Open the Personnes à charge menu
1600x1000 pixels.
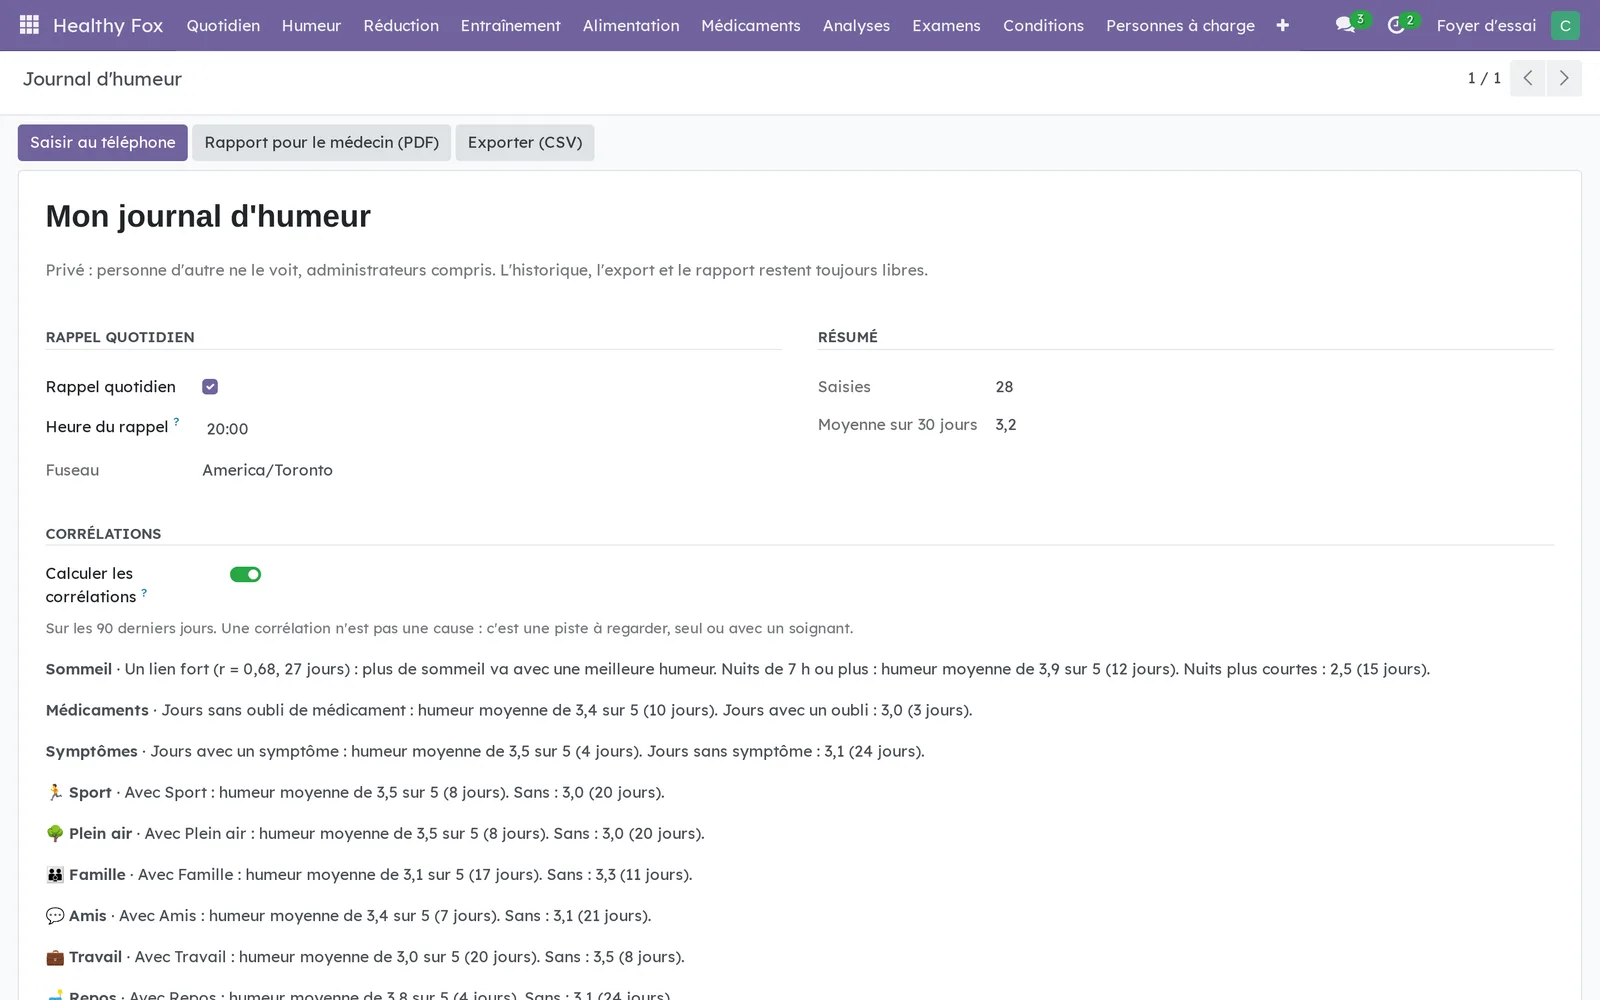[x=1180, y=25]
